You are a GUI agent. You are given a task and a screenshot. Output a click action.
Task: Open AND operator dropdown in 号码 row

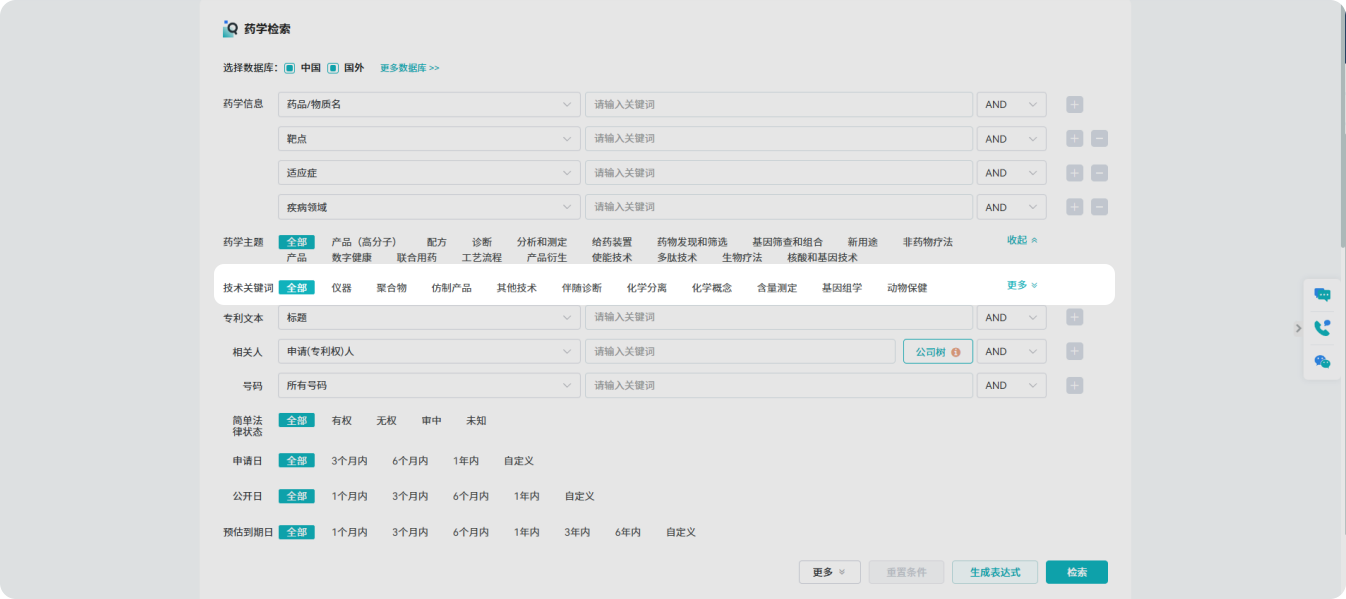point(1011,385)
